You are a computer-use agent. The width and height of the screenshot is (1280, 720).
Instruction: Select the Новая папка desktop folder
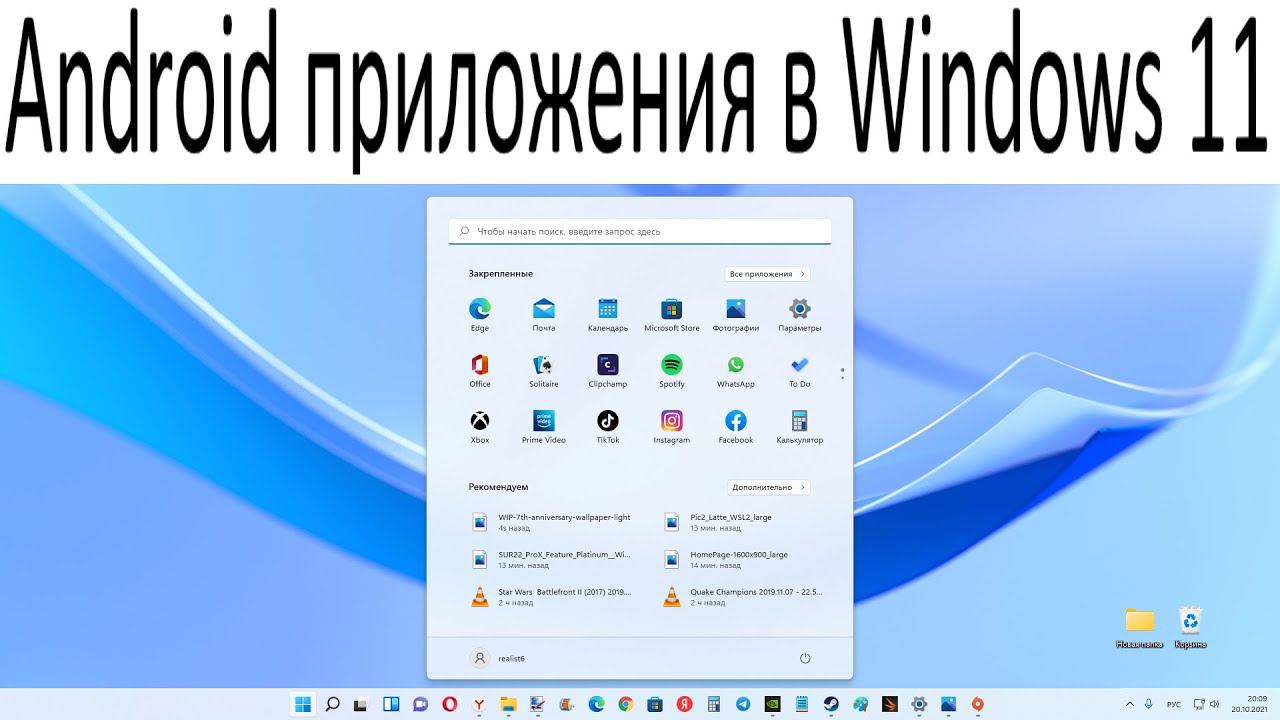[1140, 627]
